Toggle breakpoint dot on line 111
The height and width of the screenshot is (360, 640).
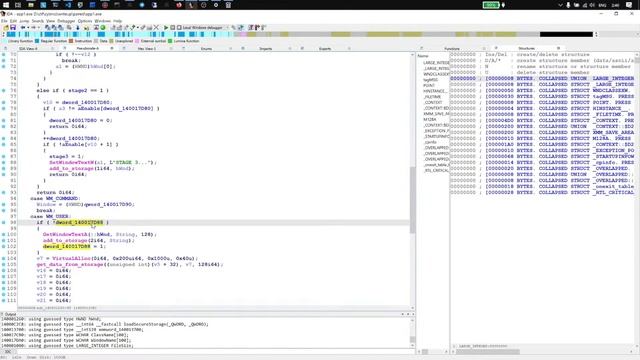[x=4, y=300]
